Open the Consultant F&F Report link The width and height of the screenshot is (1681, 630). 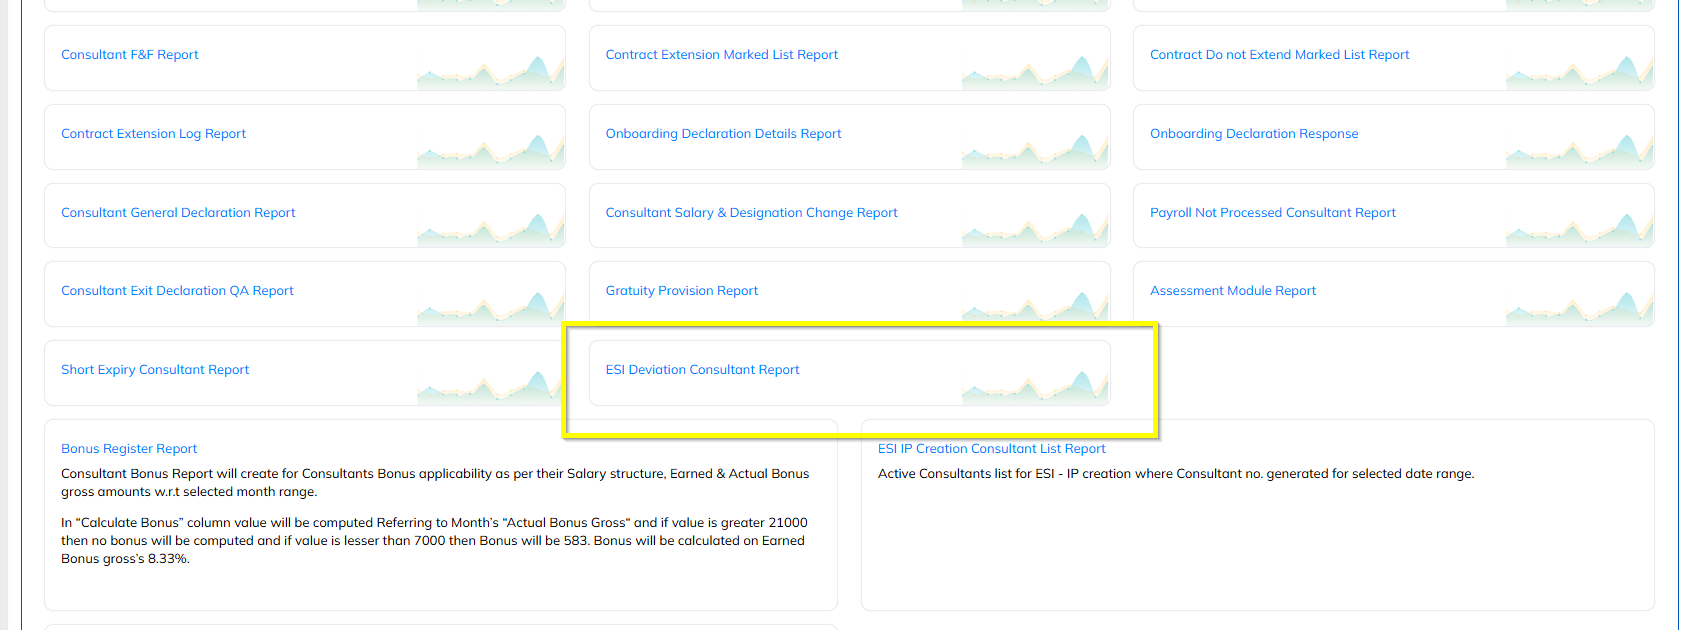[130, 55]
